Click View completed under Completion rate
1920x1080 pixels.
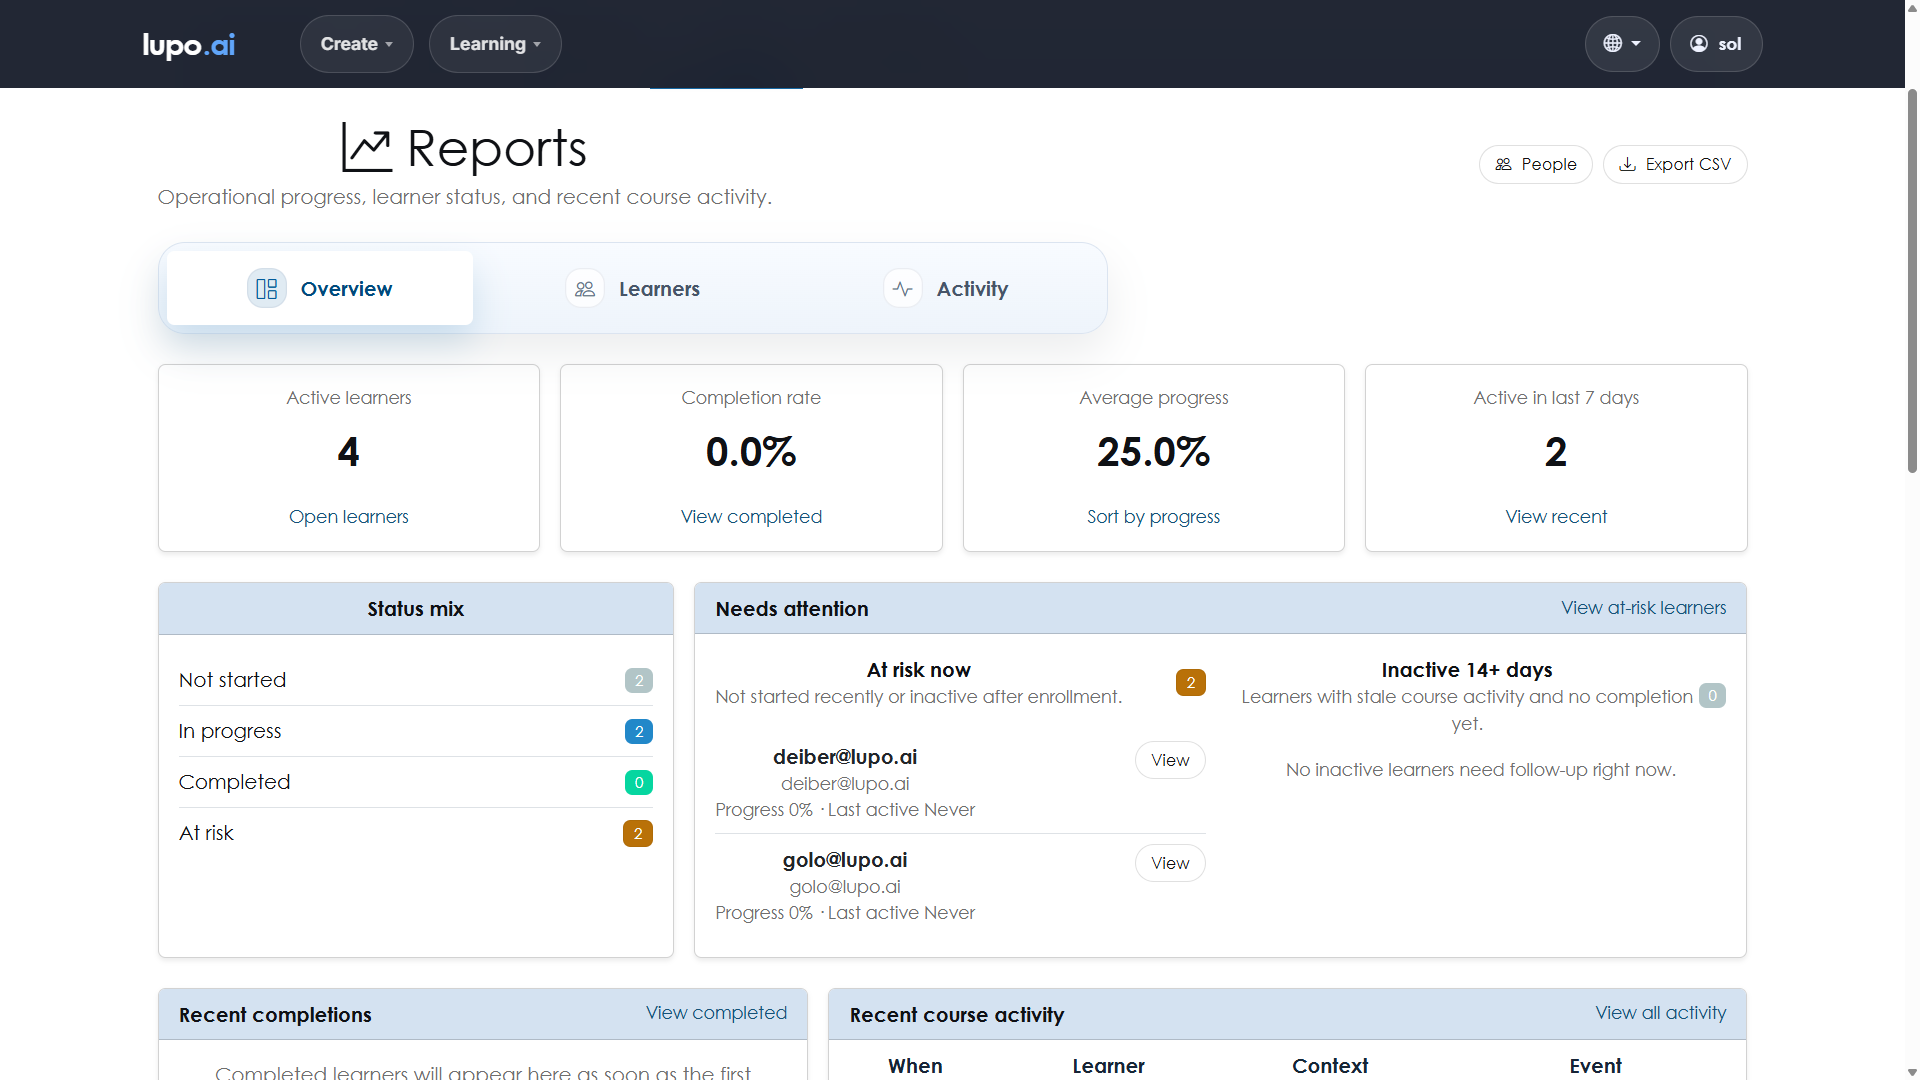(751, 517)
